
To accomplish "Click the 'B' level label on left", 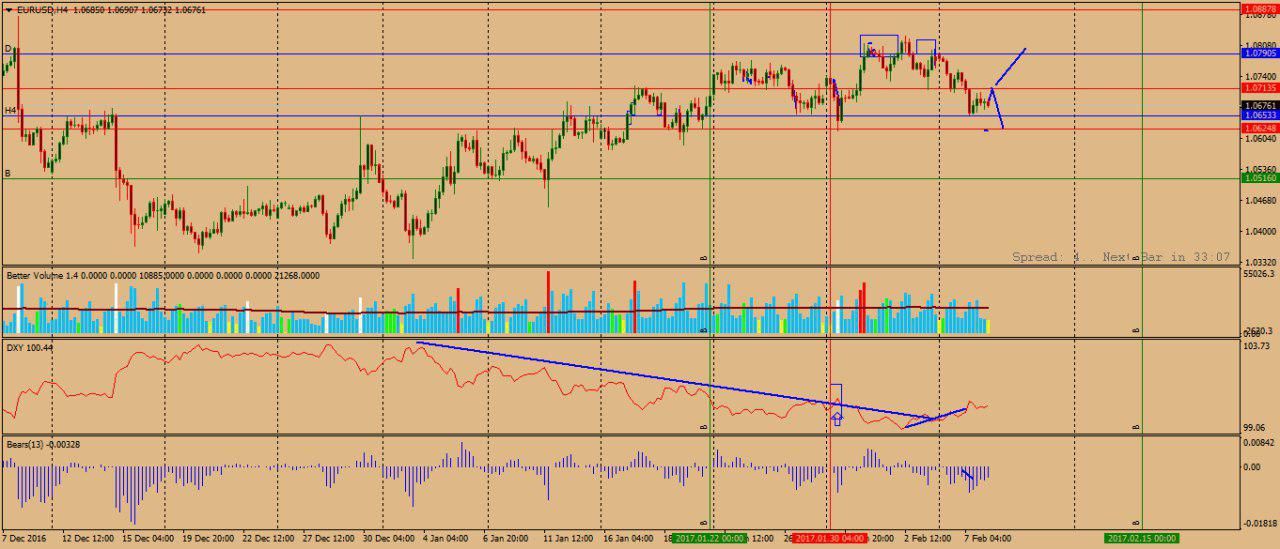I will click(7, 174).
